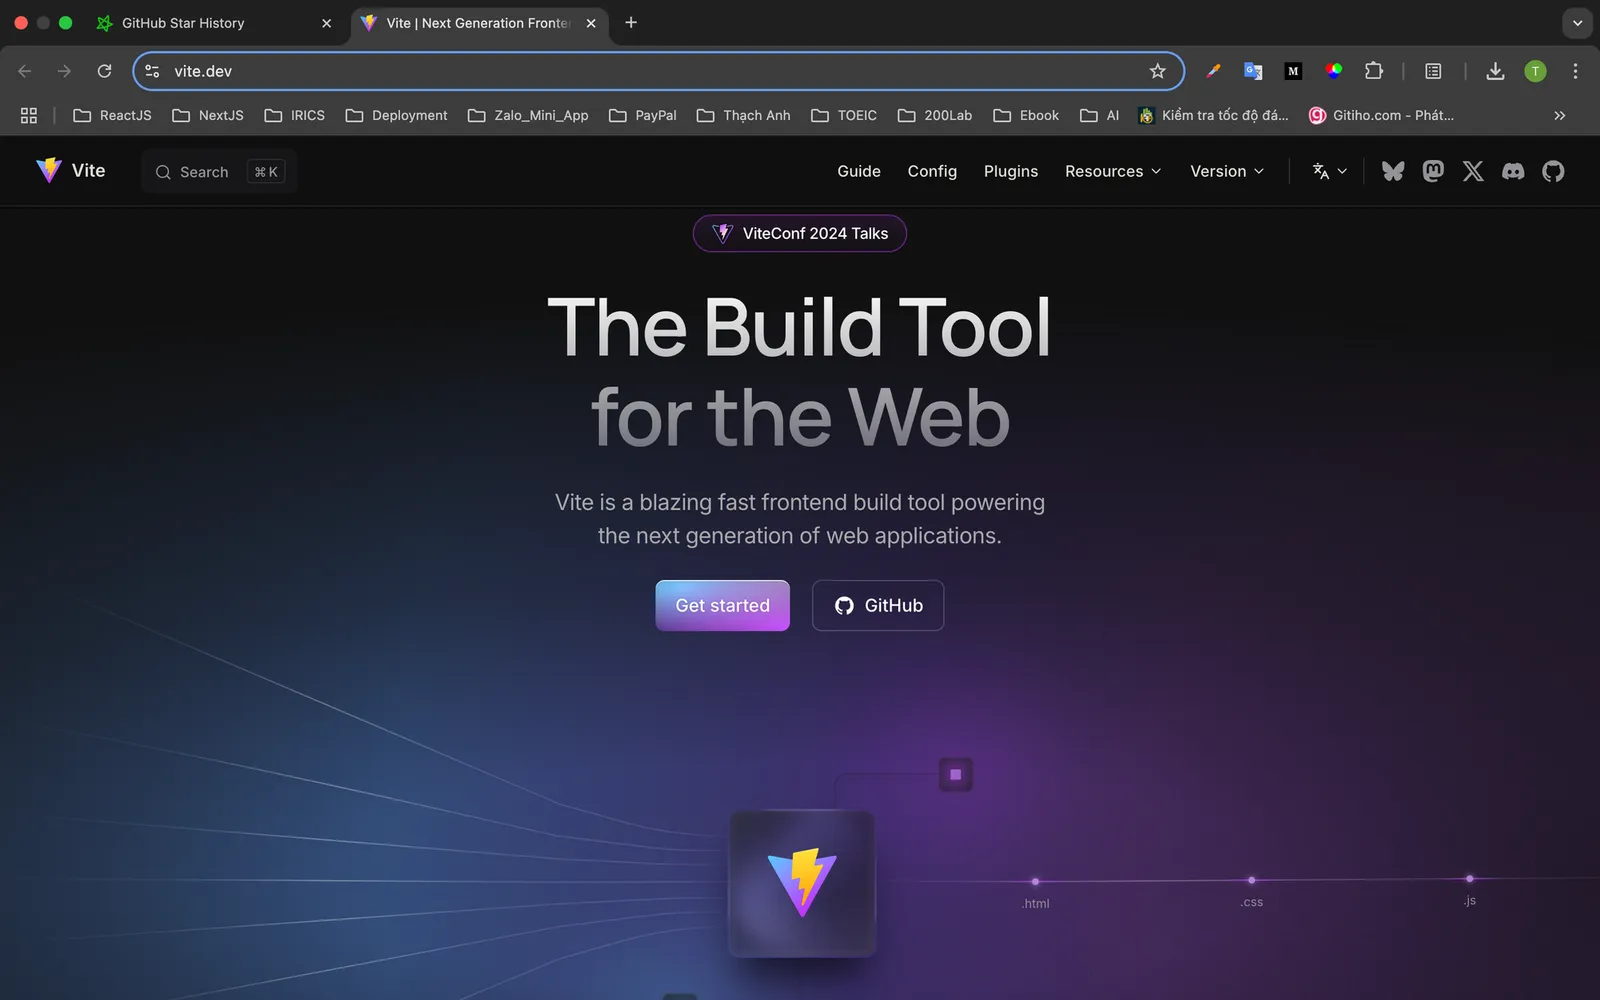
Task: Open the browser Downloads icon
Action: click(1495, 71)
